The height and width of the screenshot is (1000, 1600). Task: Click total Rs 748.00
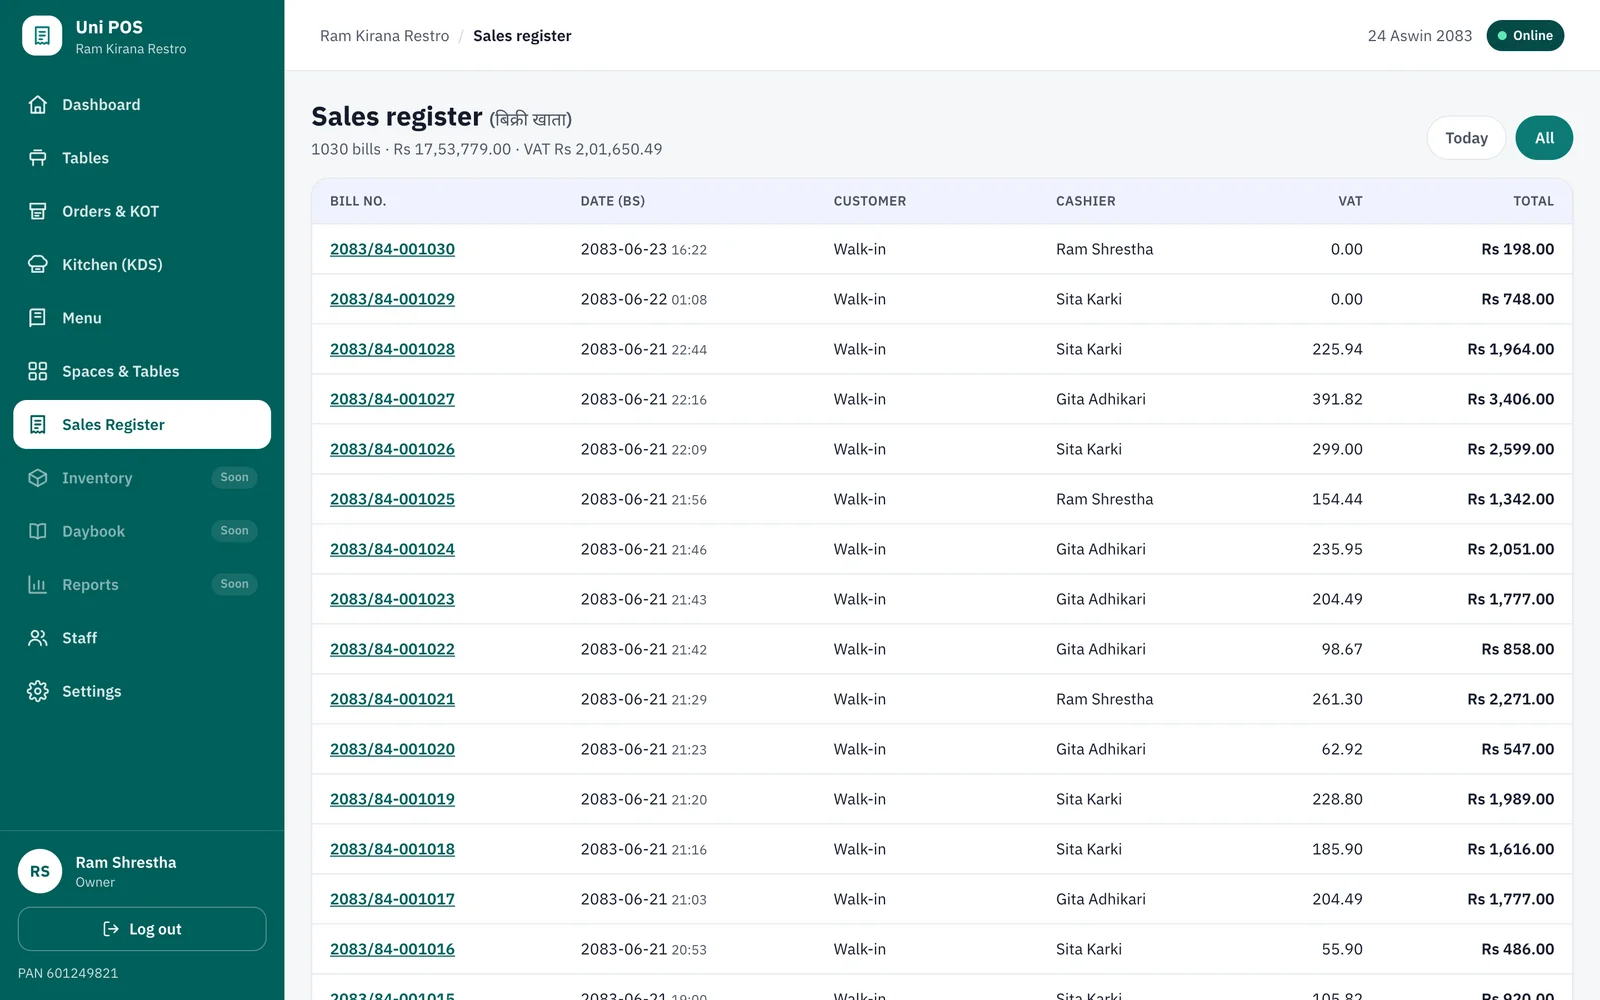point(1517,299)
